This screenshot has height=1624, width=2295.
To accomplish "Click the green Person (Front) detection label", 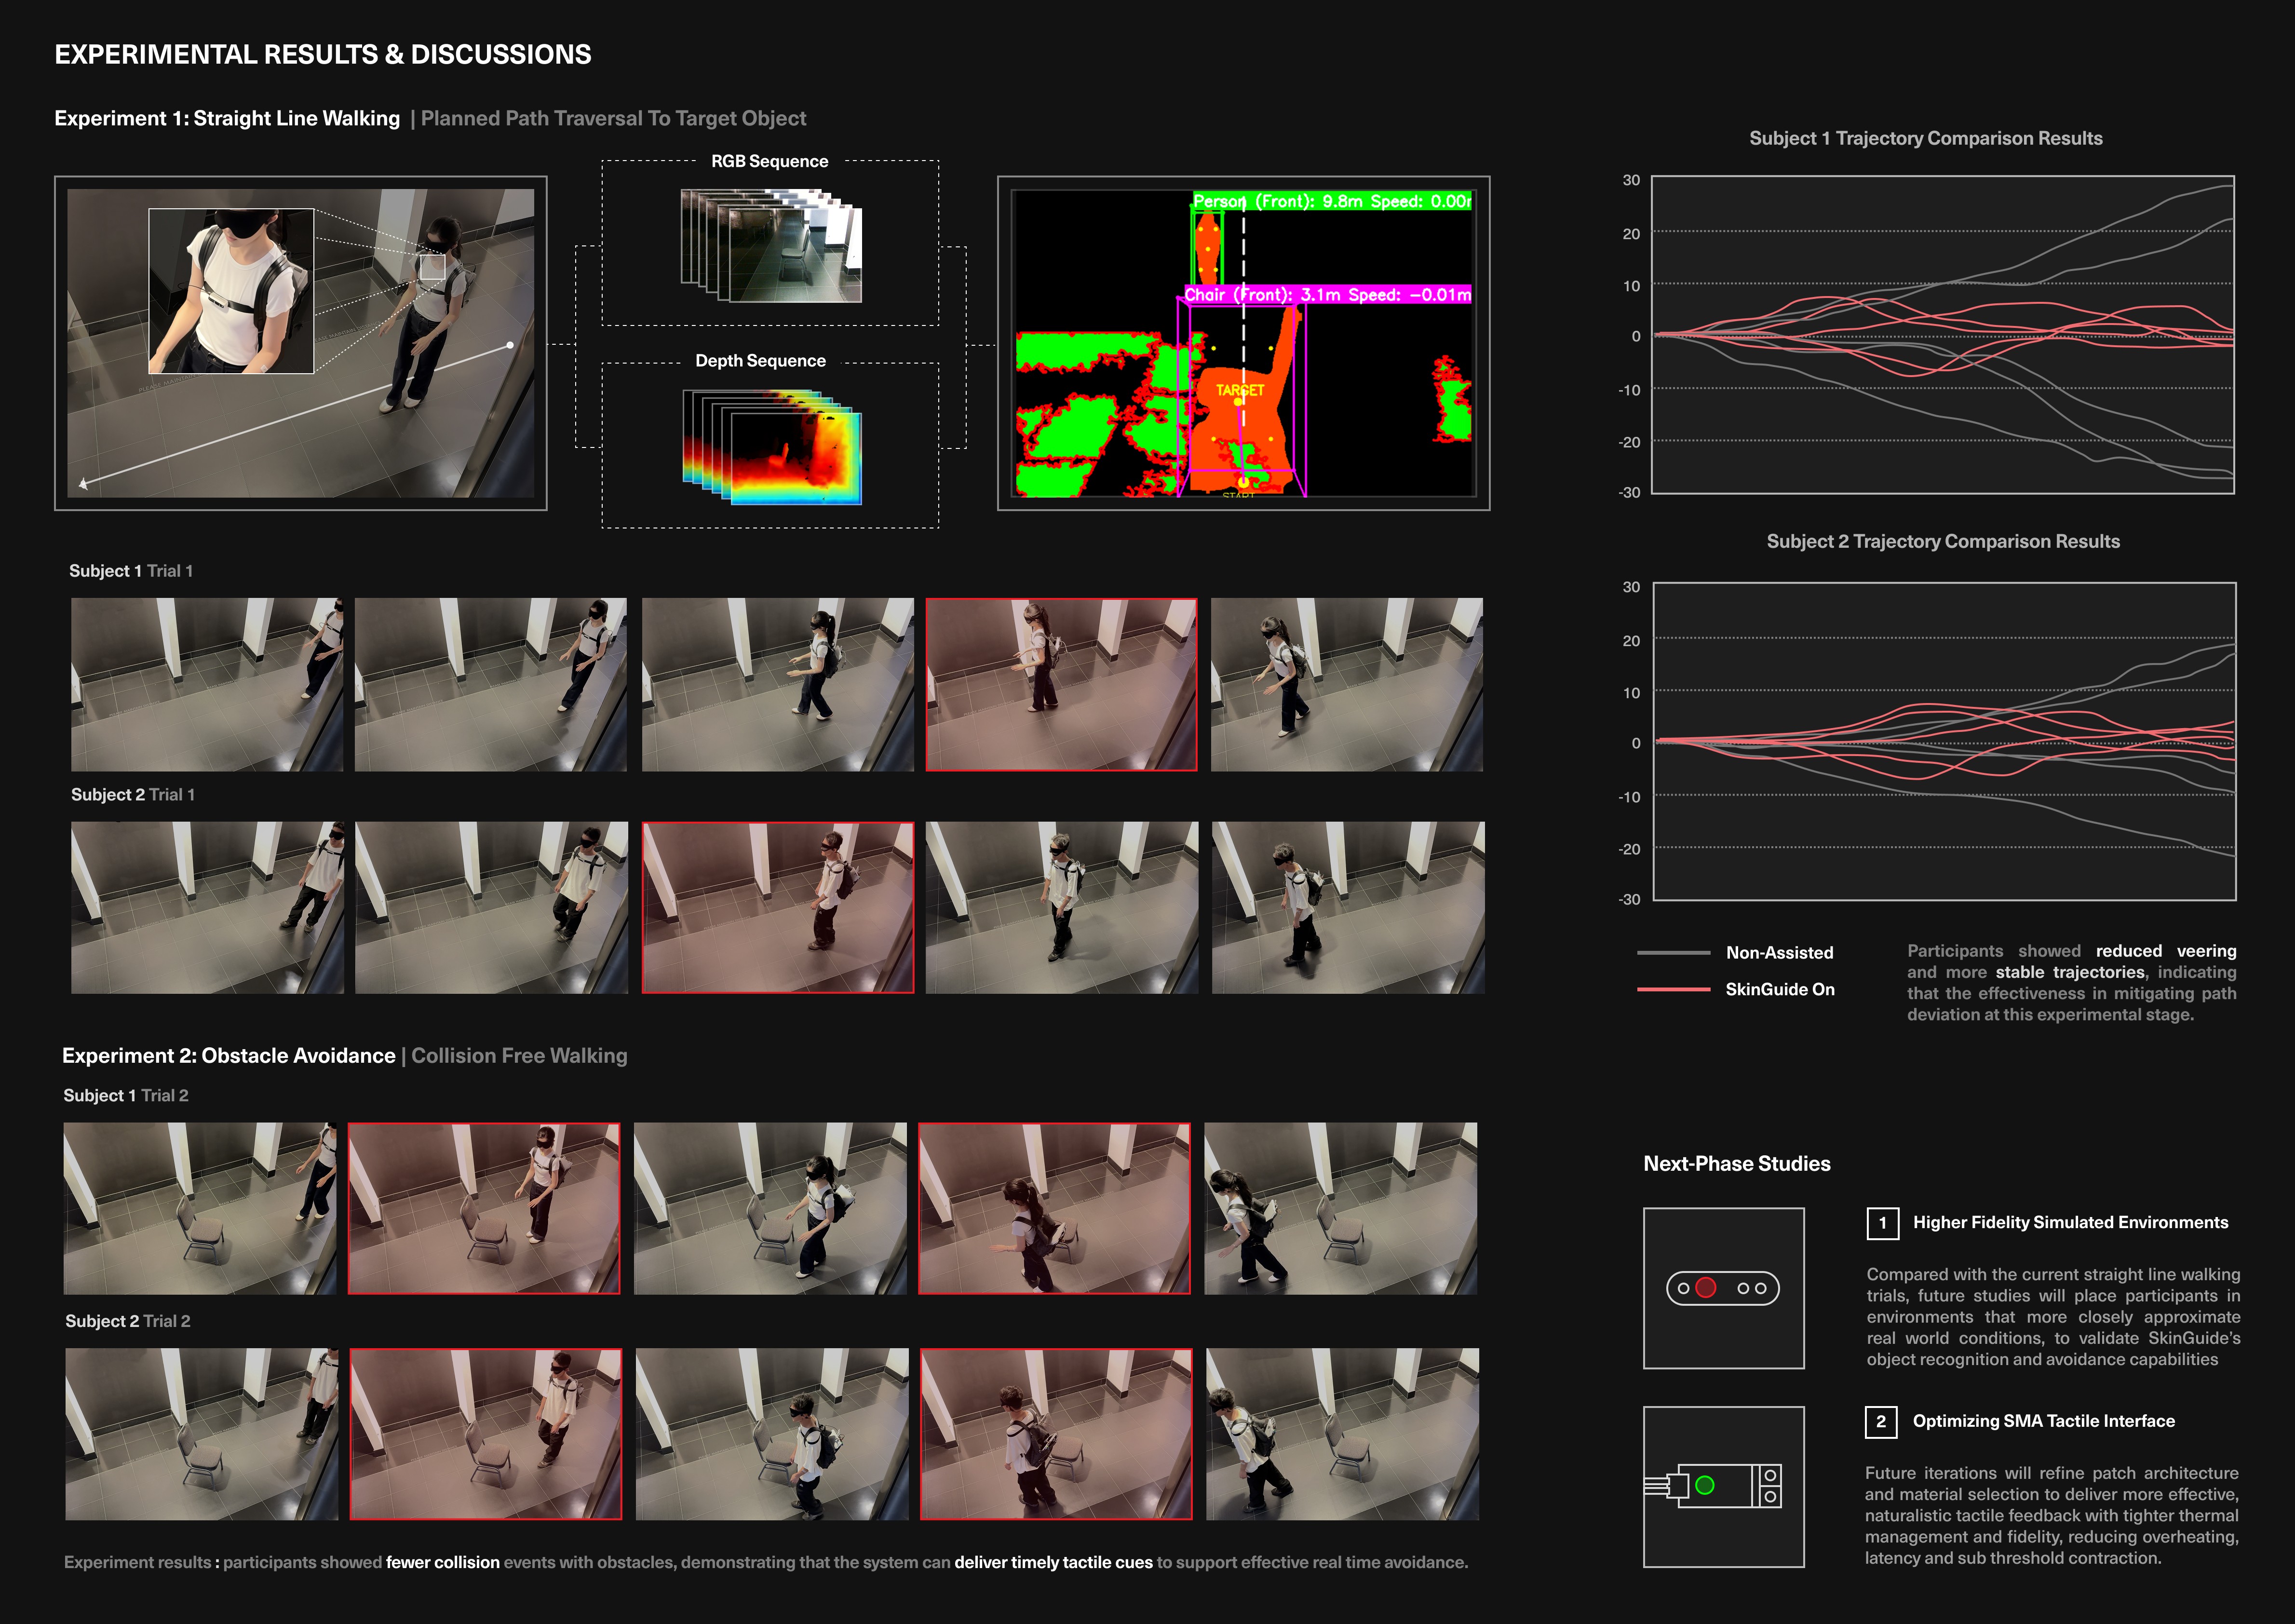I will coord(1331,201).
